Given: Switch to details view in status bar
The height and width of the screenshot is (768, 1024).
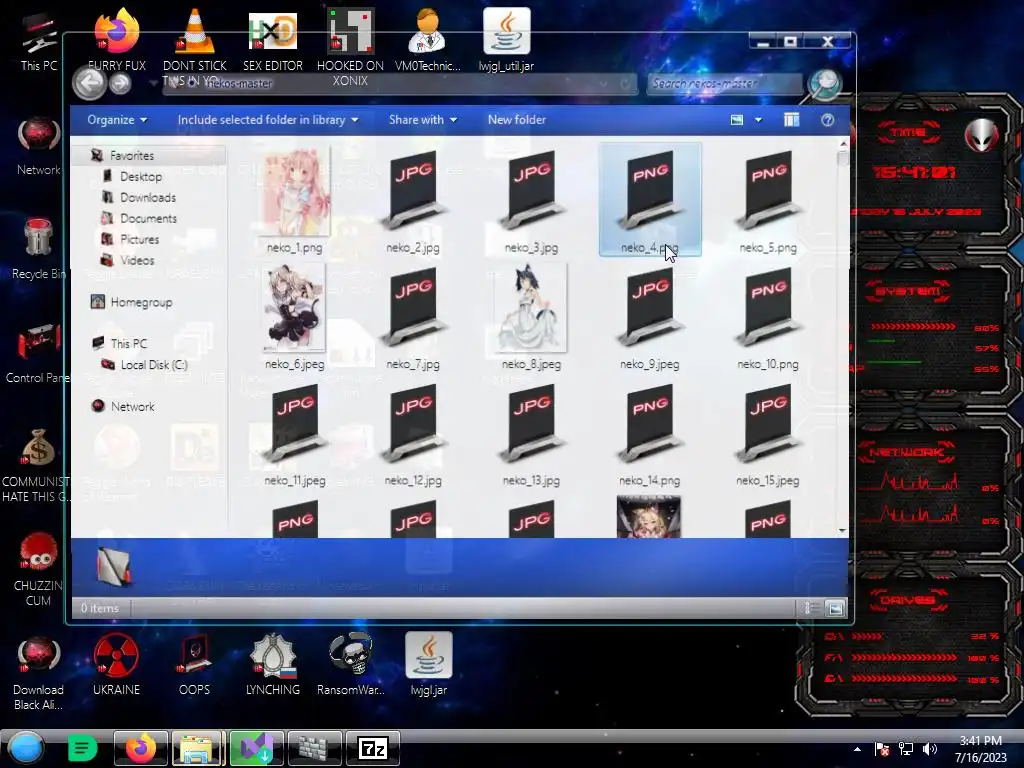Looking at the screenshot, I should pyautogui.click(x=811, y=608).
